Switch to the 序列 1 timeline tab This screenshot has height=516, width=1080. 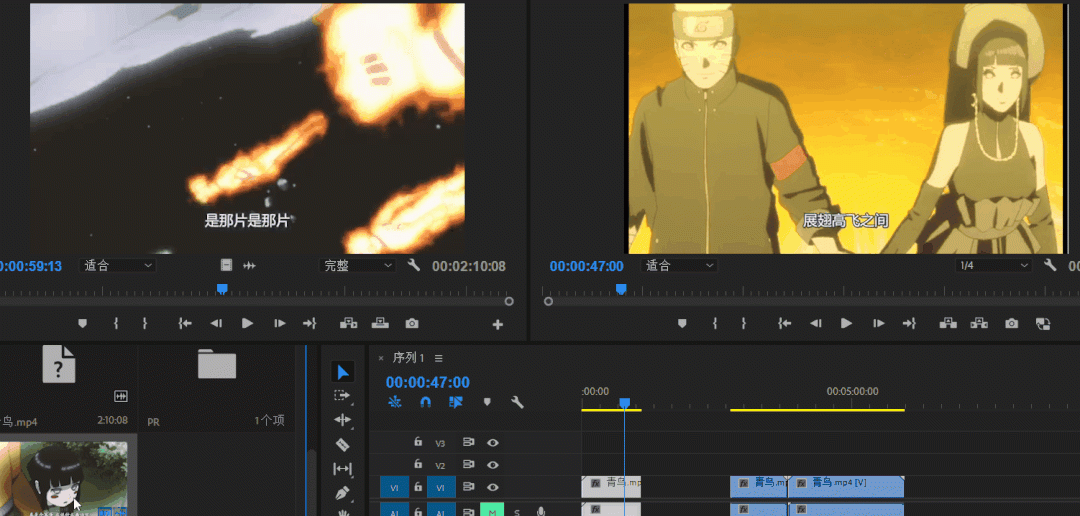point(408,358)
